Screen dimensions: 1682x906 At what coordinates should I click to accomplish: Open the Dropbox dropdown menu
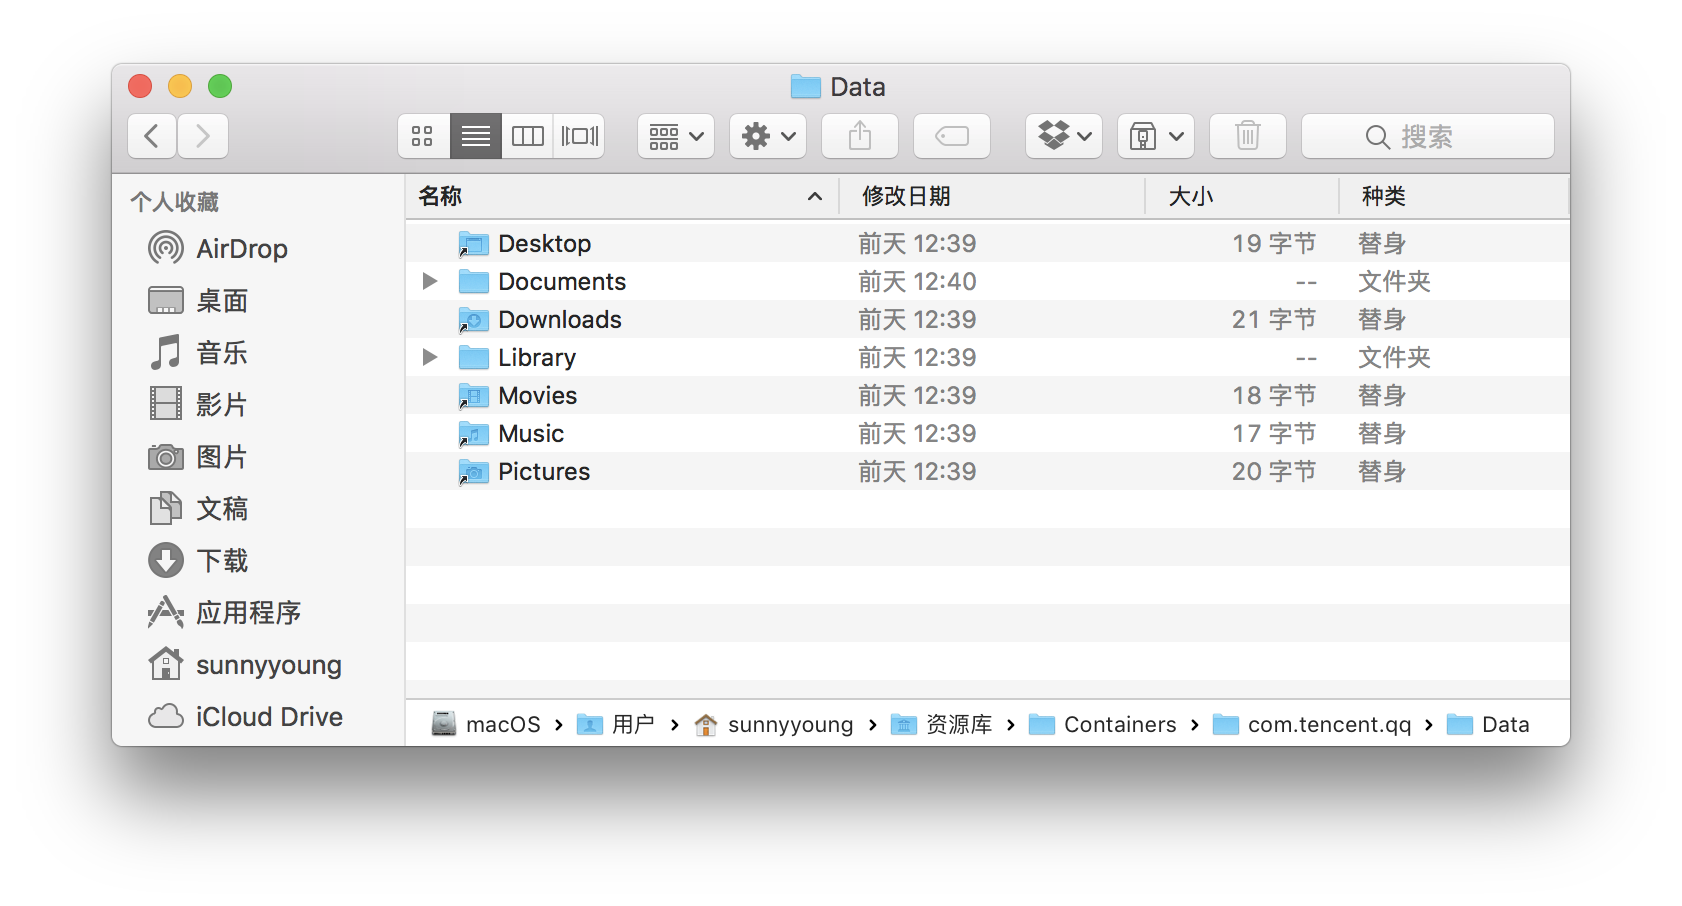[x=1063, y=136]
